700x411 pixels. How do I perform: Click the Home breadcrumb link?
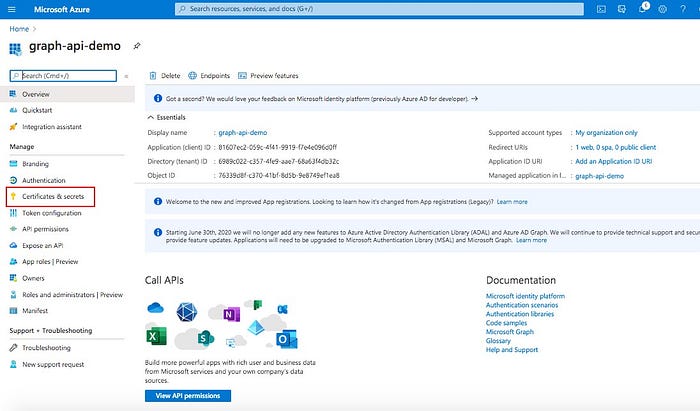coord(19,29)
